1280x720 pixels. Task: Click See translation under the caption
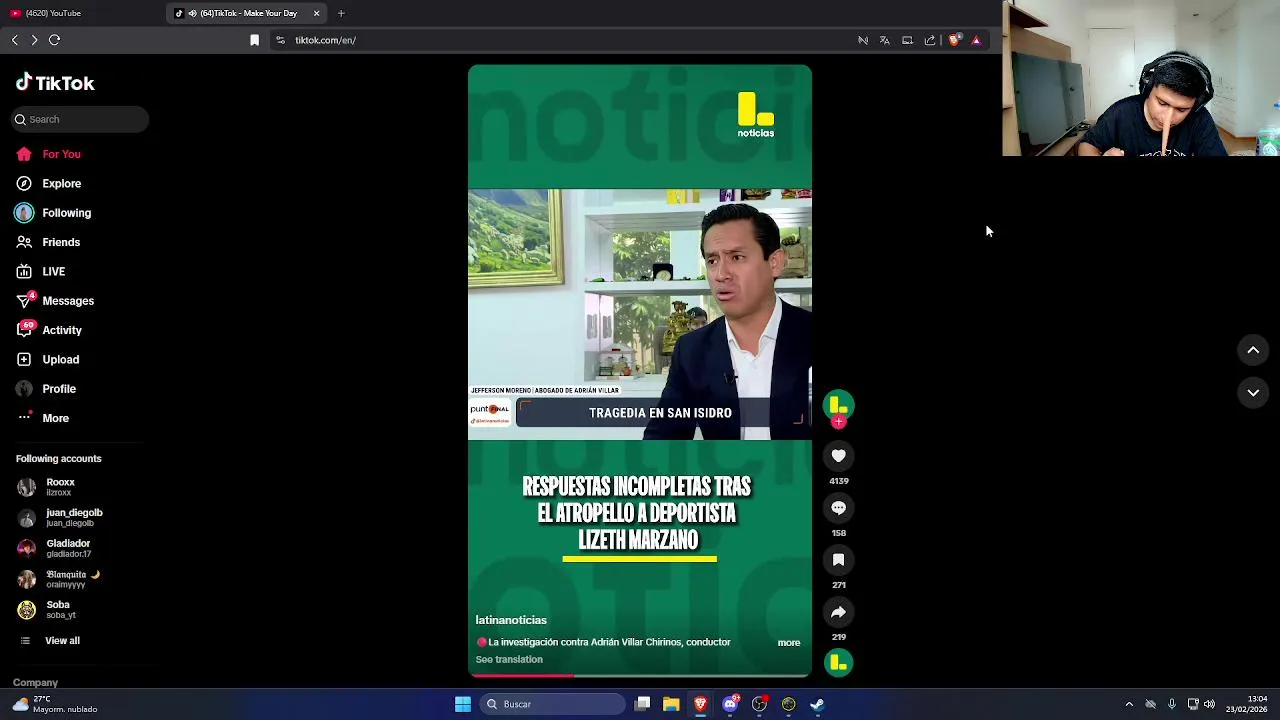[x=509, y=660]
